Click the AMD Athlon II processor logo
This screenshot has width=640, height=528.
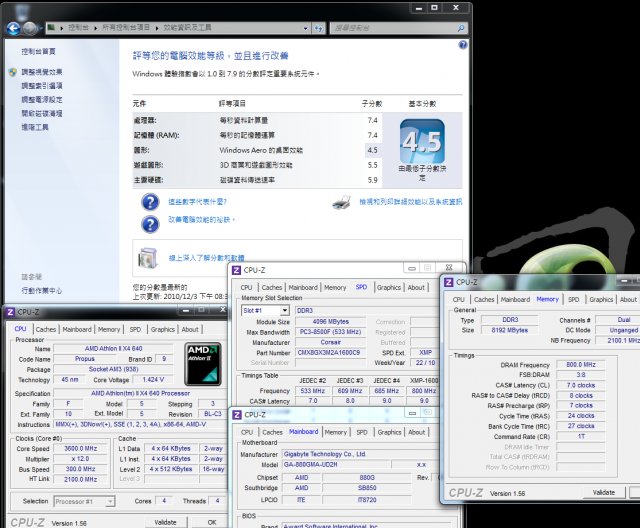pyautogui.click(x=203, y=364)
